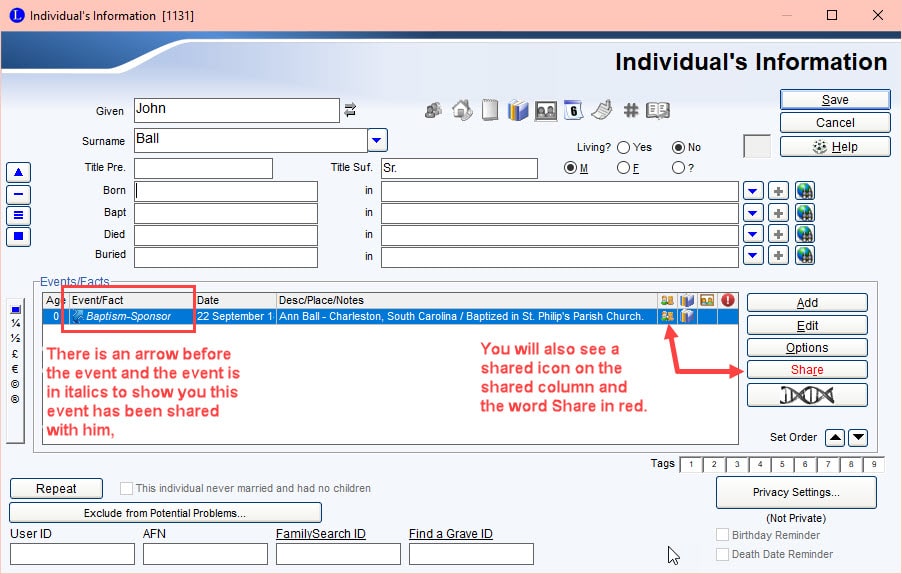Open the media portrait icon in toolbar
Viewport: 902px width, 574px height.
(545, 110)
